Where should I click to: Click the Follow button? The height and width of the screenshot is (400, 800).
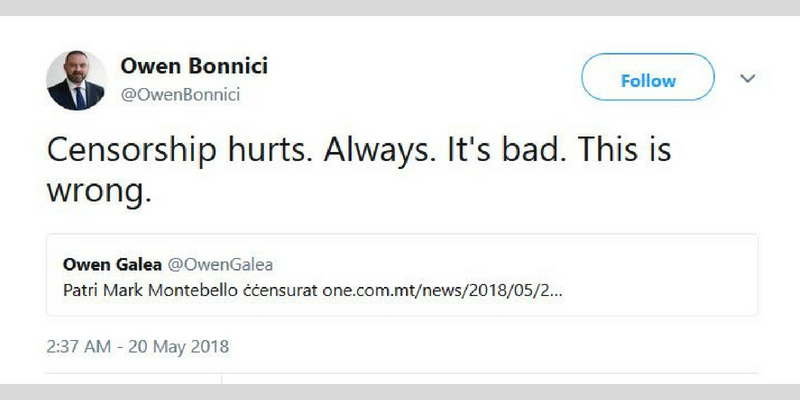point(648,81)
